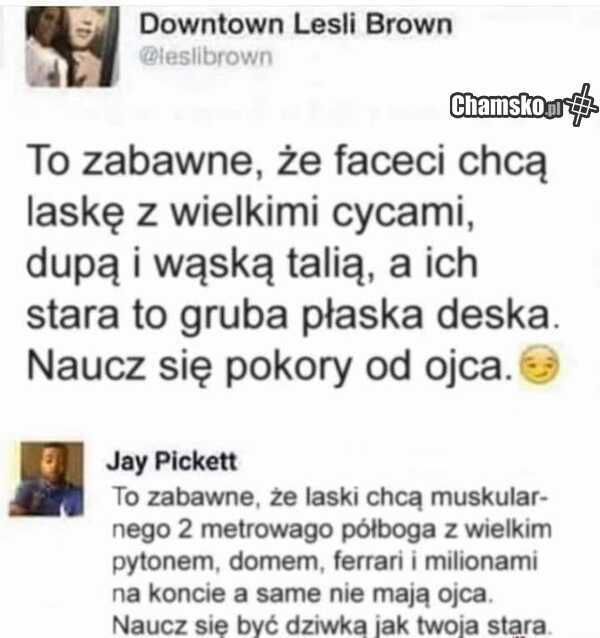Click the smirking emoji after 'ojca.'

(540, 366)
